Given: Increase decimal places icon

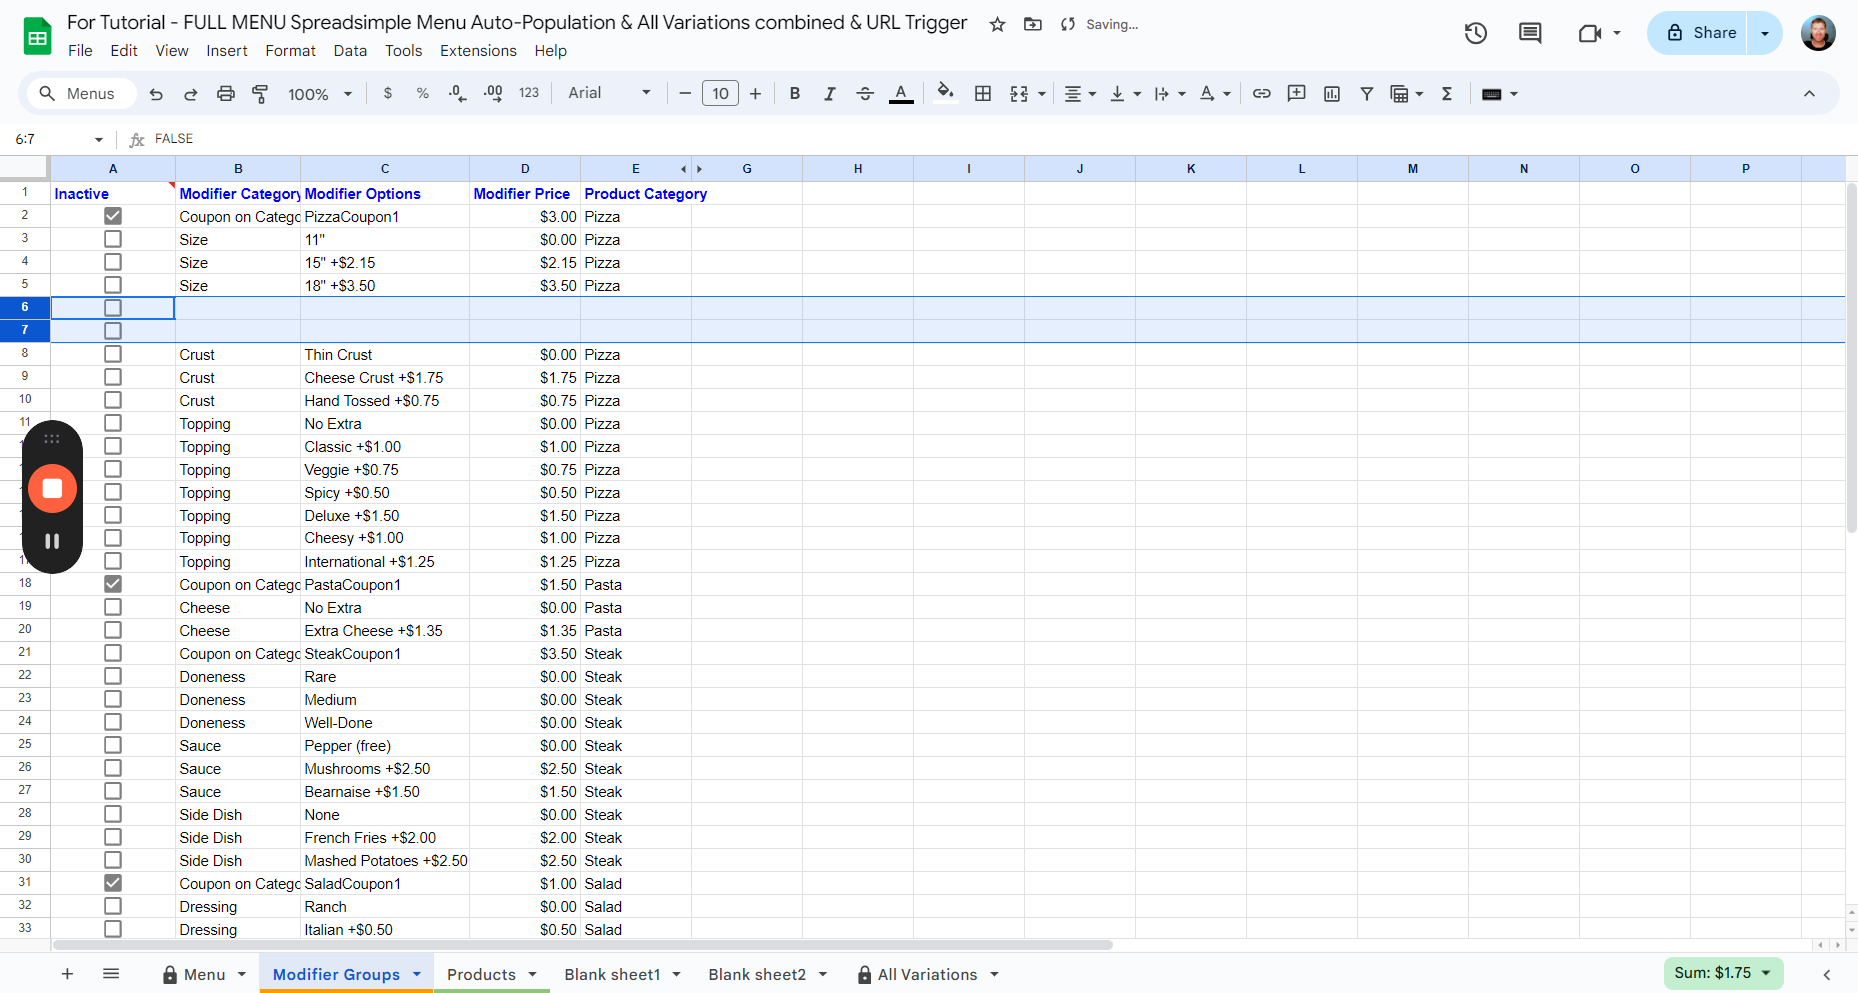Looking at the screenshot, I should (493, 94).
